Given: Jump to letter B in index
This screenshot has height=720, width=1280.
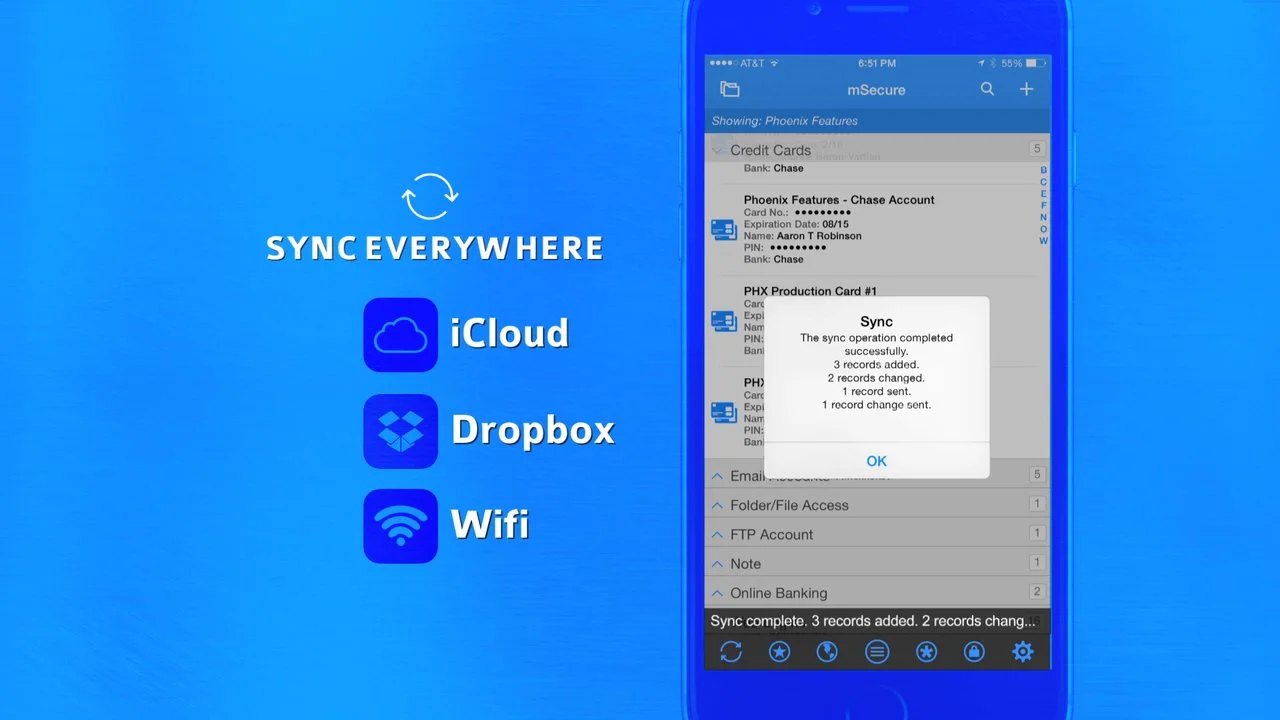Looking at the screenshot, I should (1043, 170).
